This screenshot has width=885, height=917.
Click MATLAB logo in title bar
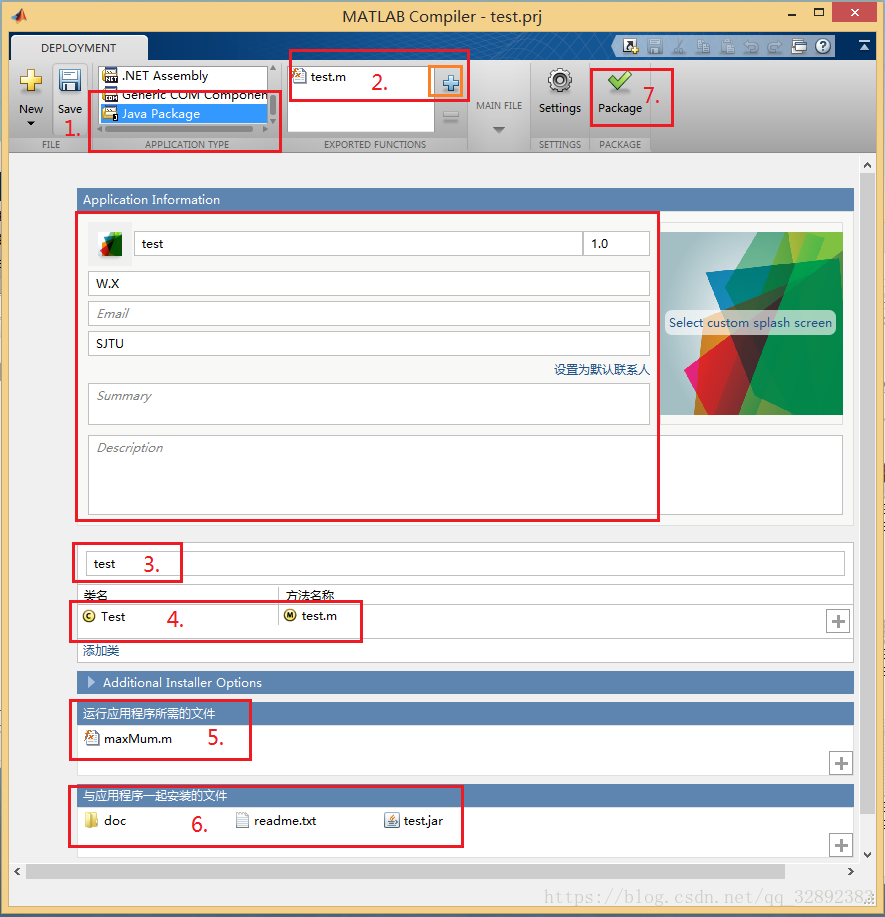pyautogui.click(x=19, y=16)
